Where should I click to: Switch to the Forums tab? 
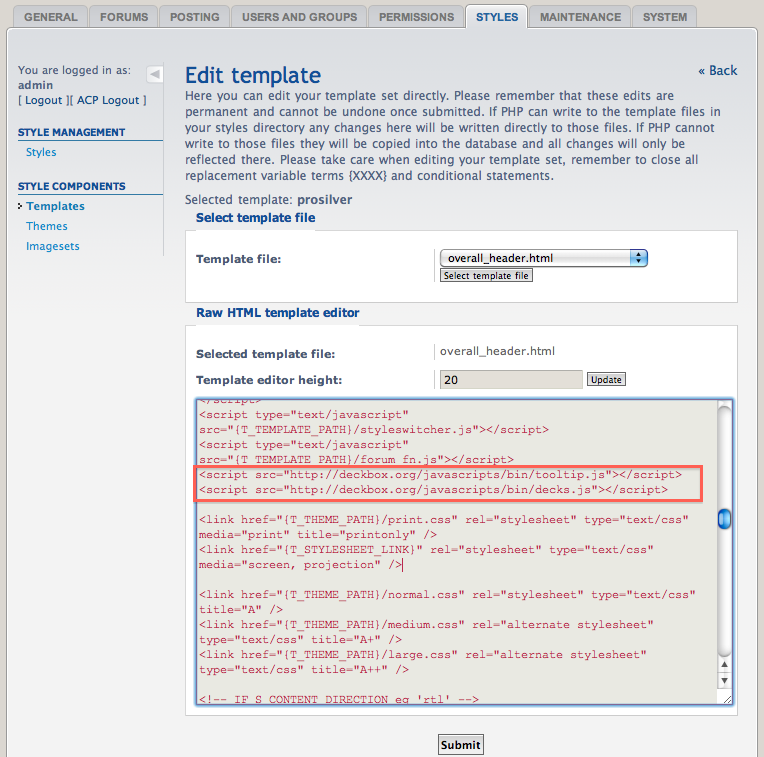[124, 17]
